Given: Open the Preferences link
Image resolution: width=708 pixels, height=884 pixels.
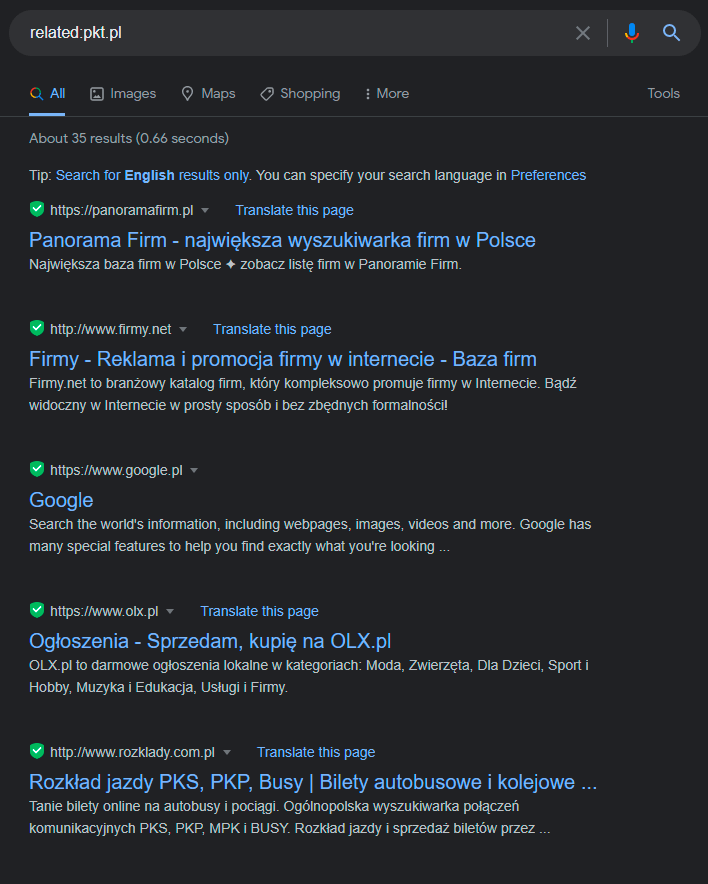Looking at the screenshot, I should (548, 175).
